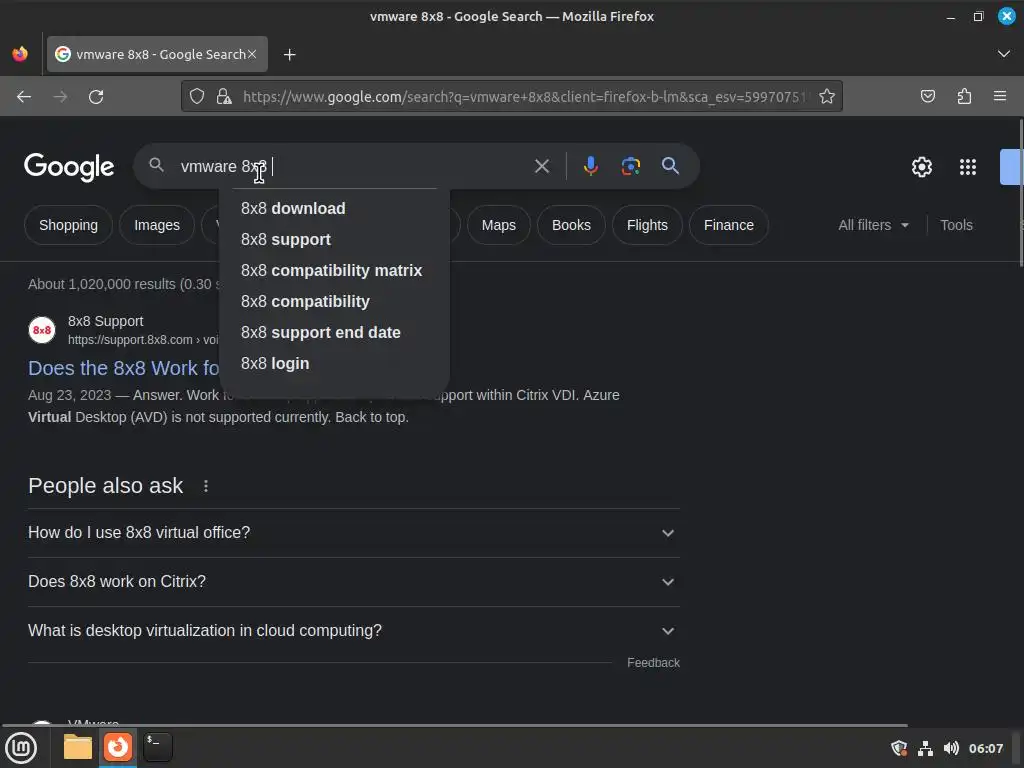Open 'Does the 8x8 Work fo...' result link

(123, 368)
